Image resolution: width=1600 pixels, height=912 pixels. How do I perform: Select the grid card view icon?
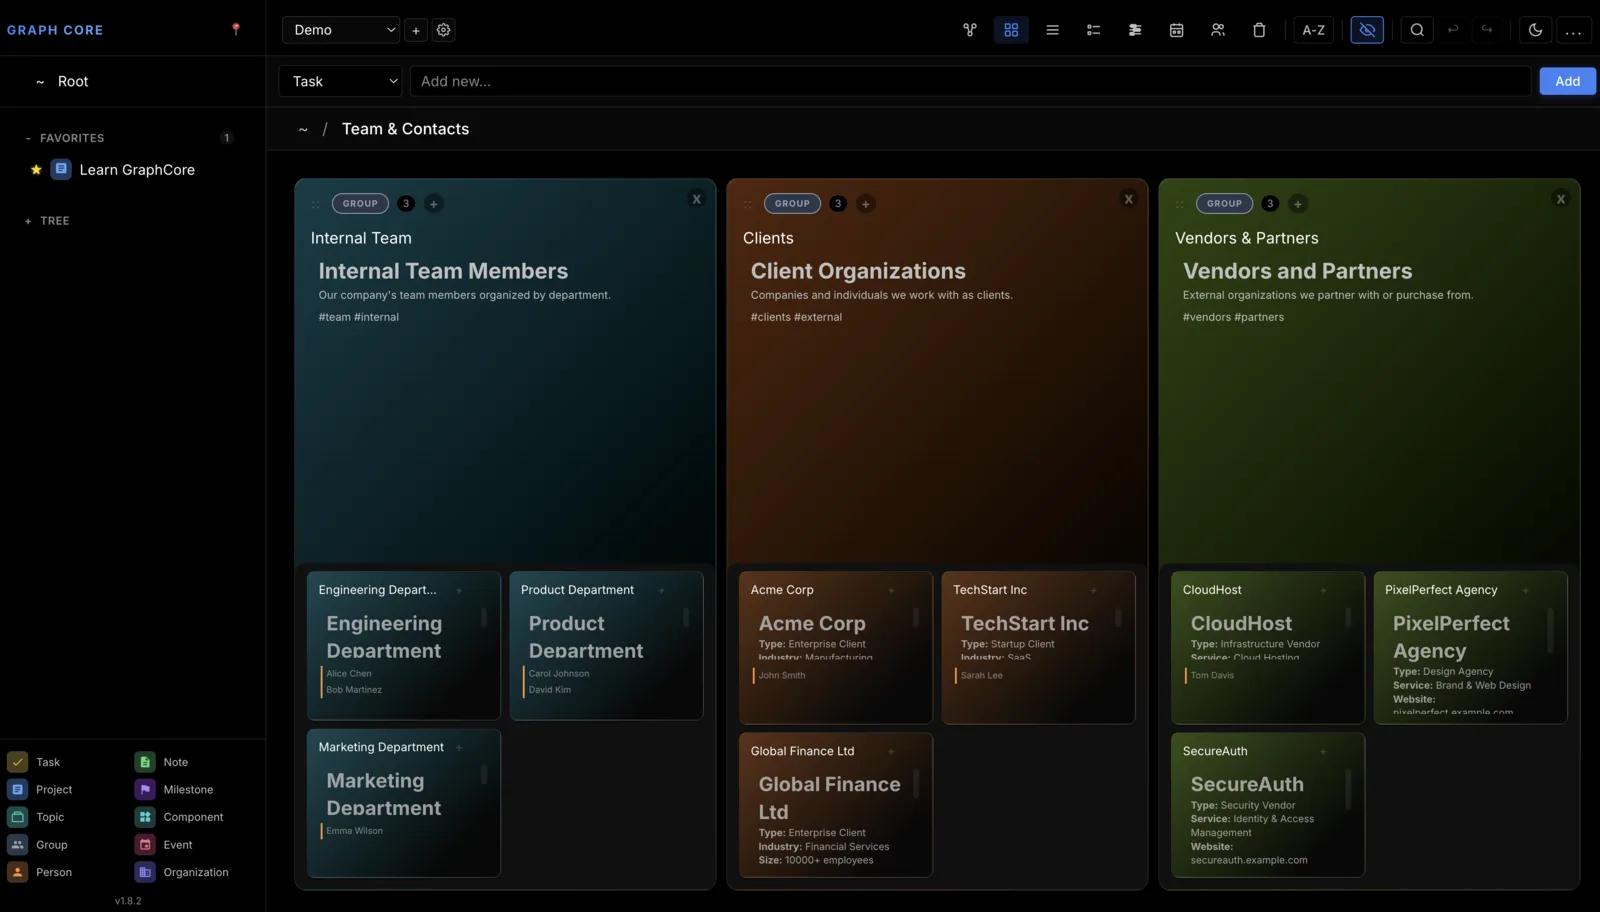[1011, 30]
